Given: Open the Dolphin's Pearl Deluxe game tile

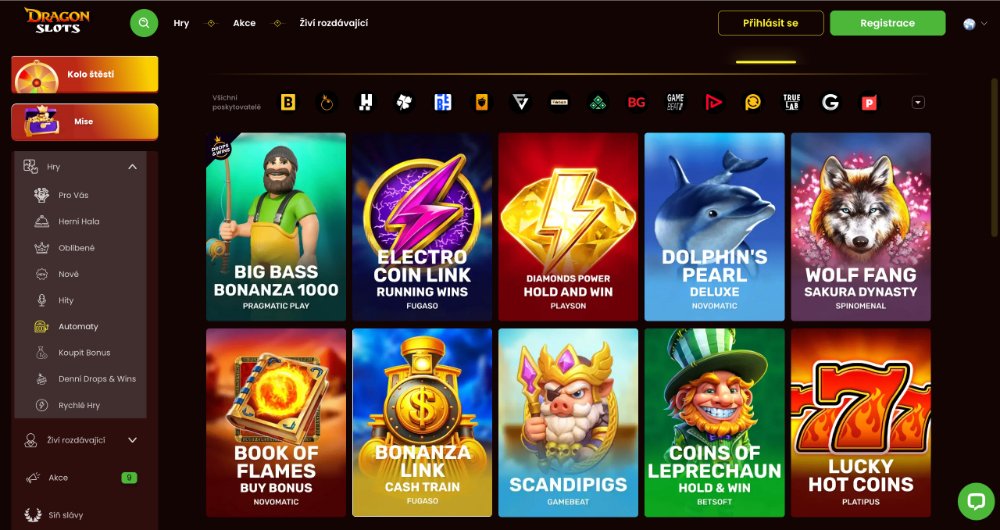Looking at the screenshot, I should (714, 226).
